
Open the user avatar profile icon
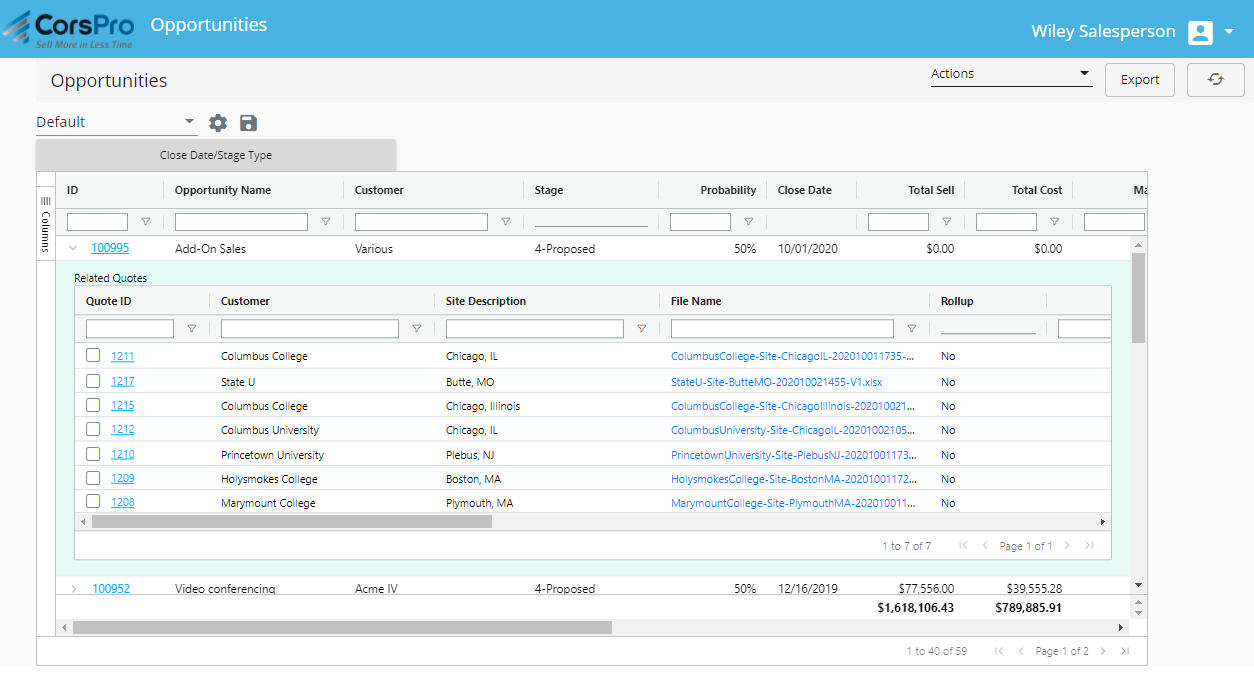[x=1200, y=31]
